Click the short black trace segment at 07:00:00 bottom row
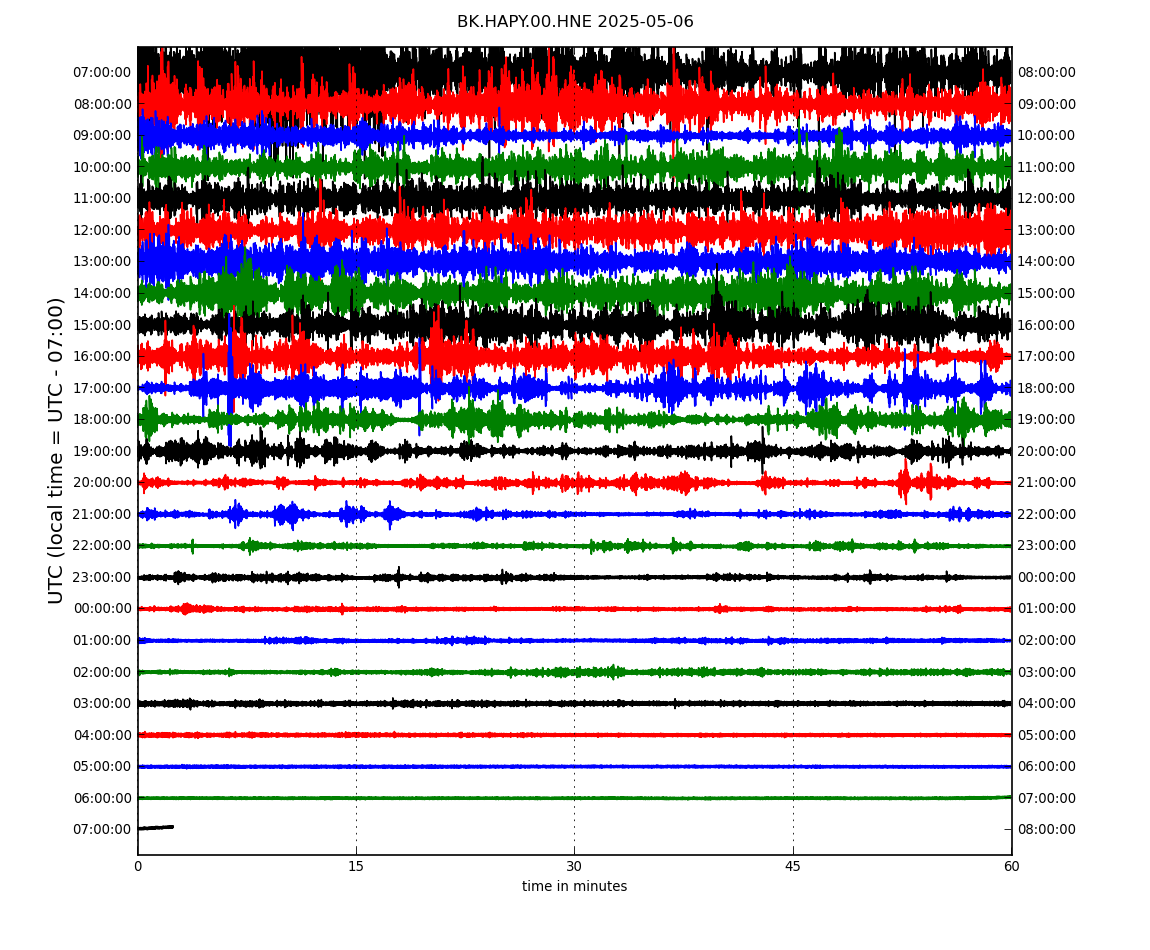 [155, 827]
